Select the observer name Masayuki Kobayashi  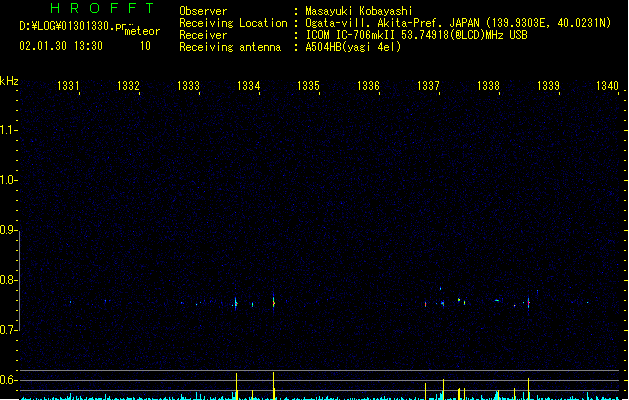(x=359, y=11)
